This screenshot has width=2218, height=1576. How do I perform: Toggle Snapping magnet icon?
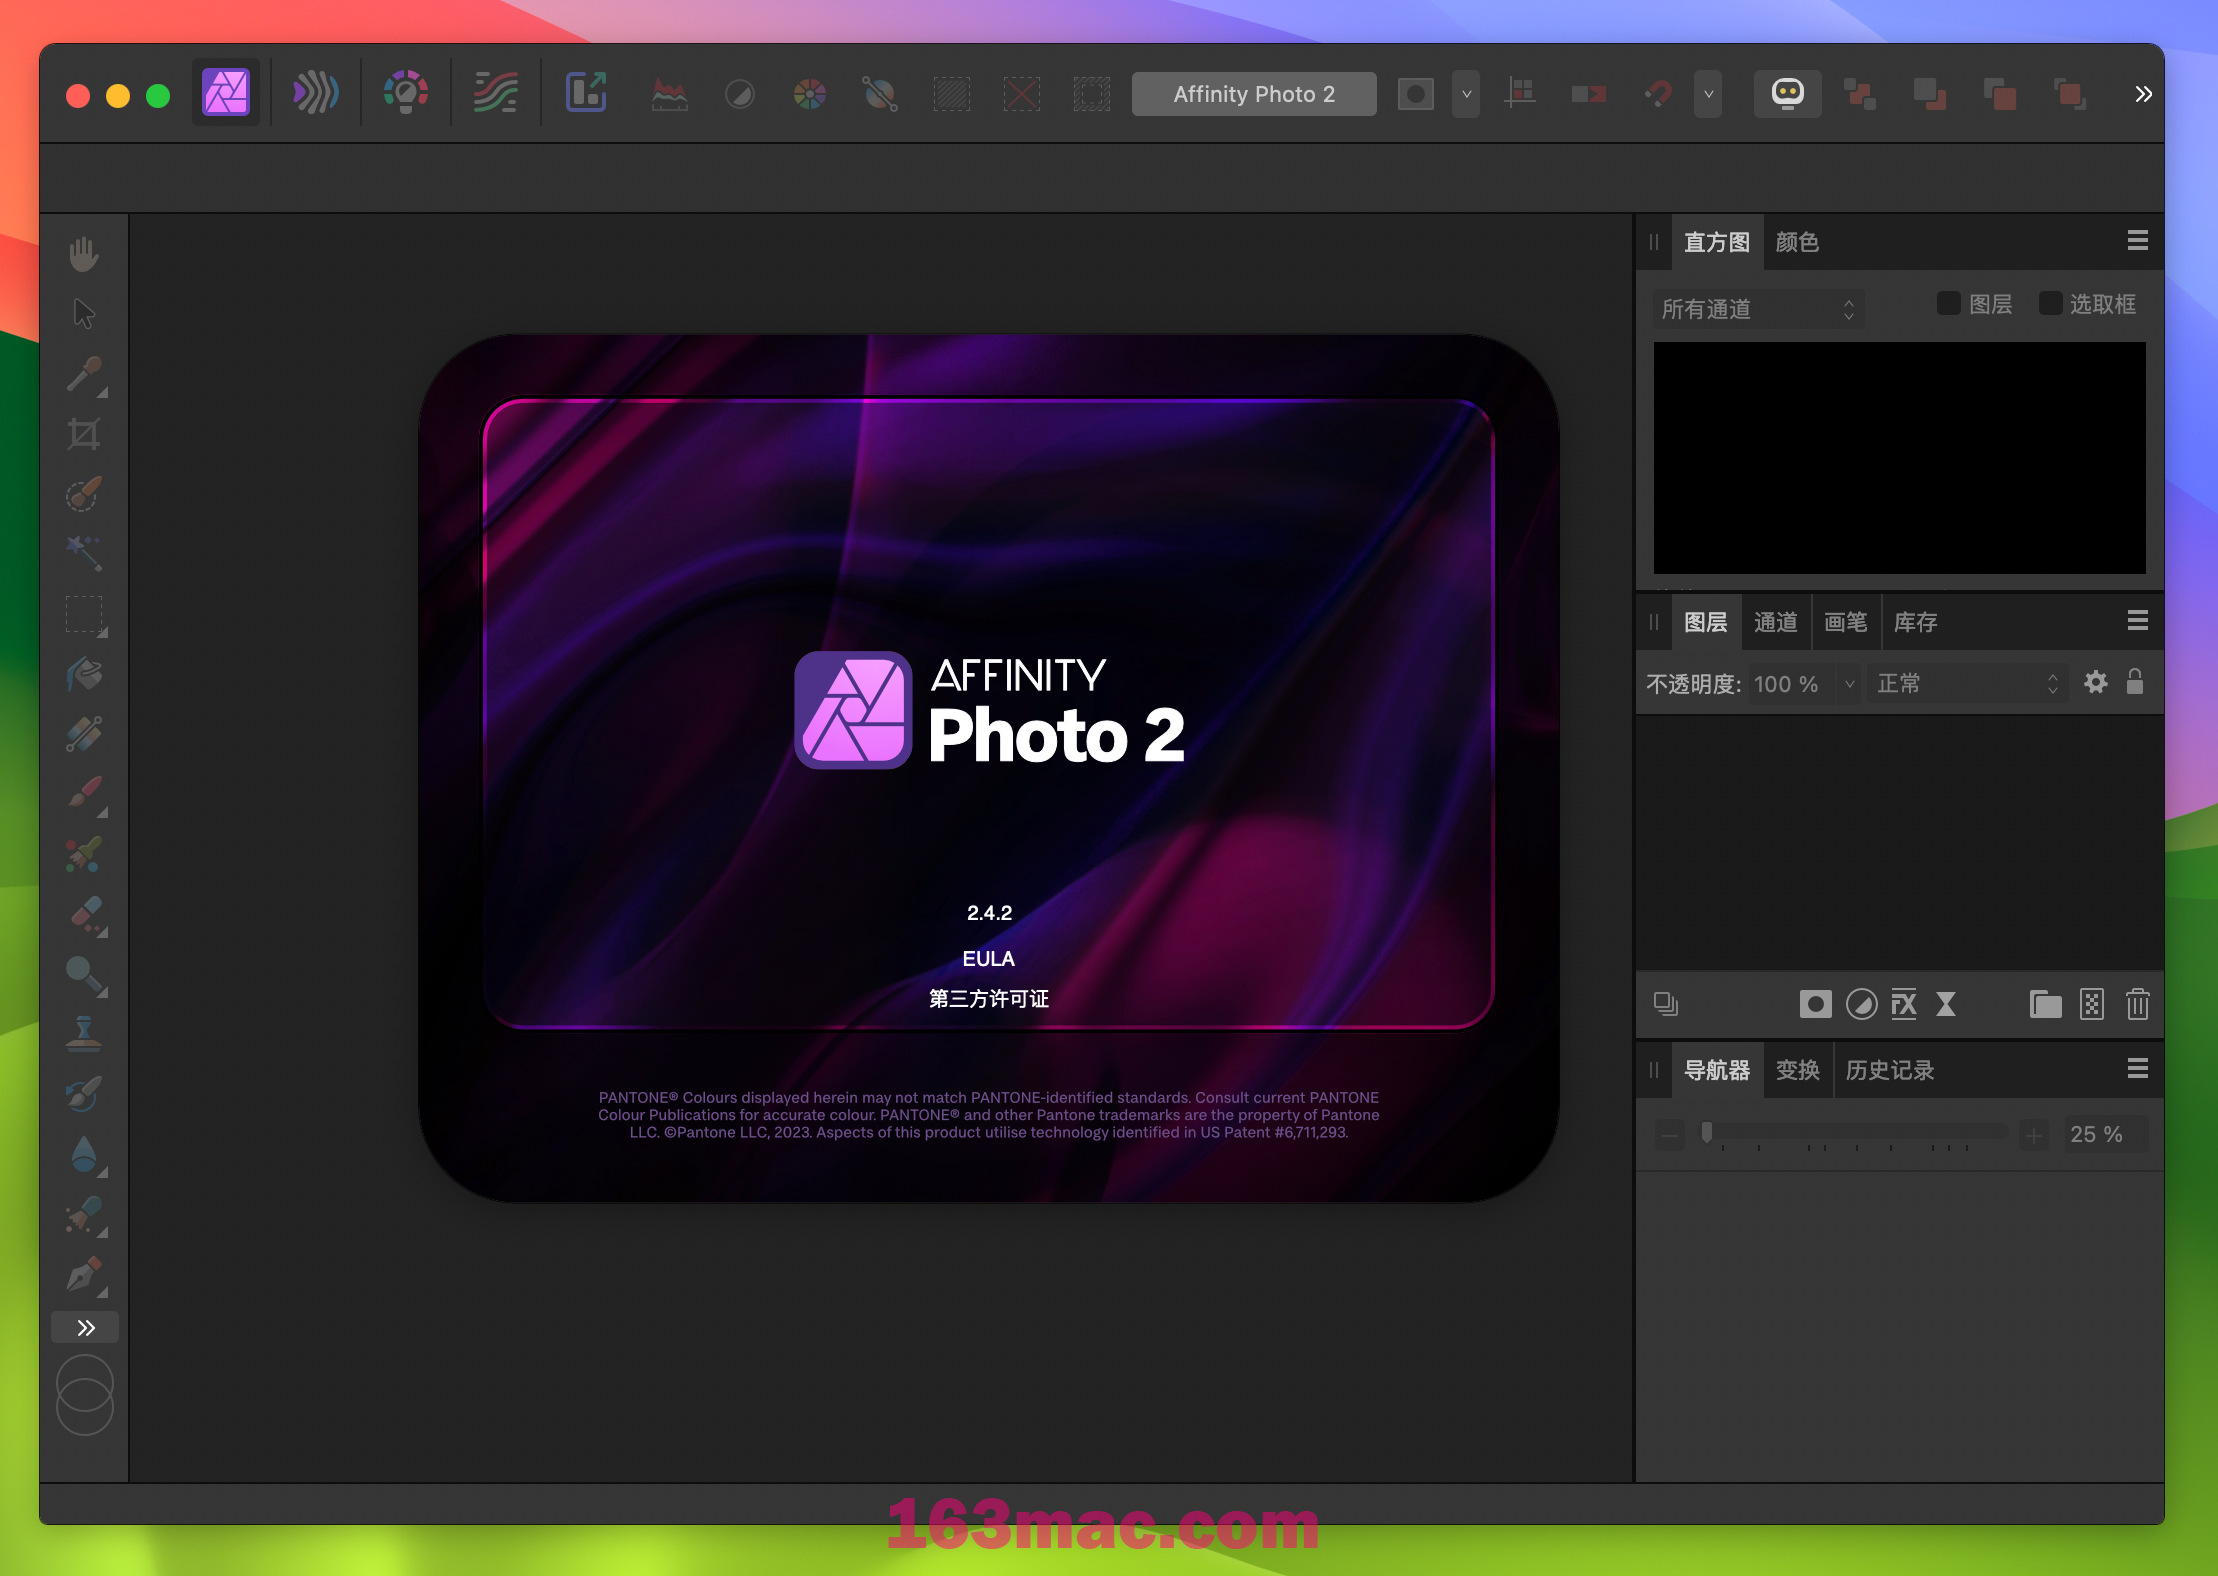(x=1658, y=95)
